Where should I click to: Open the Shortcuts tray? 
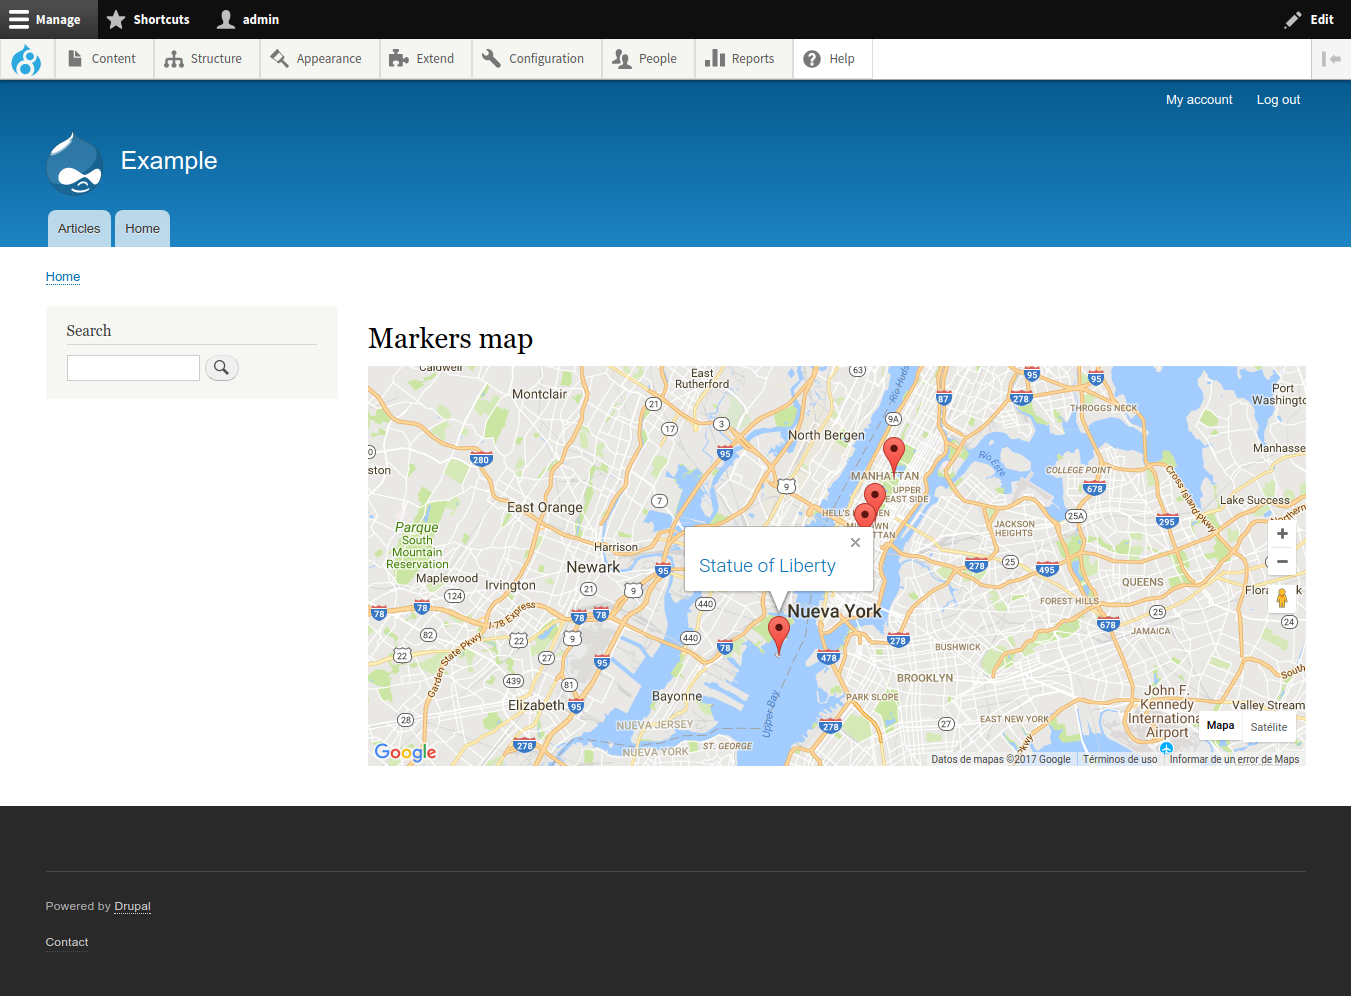[148, 19]
